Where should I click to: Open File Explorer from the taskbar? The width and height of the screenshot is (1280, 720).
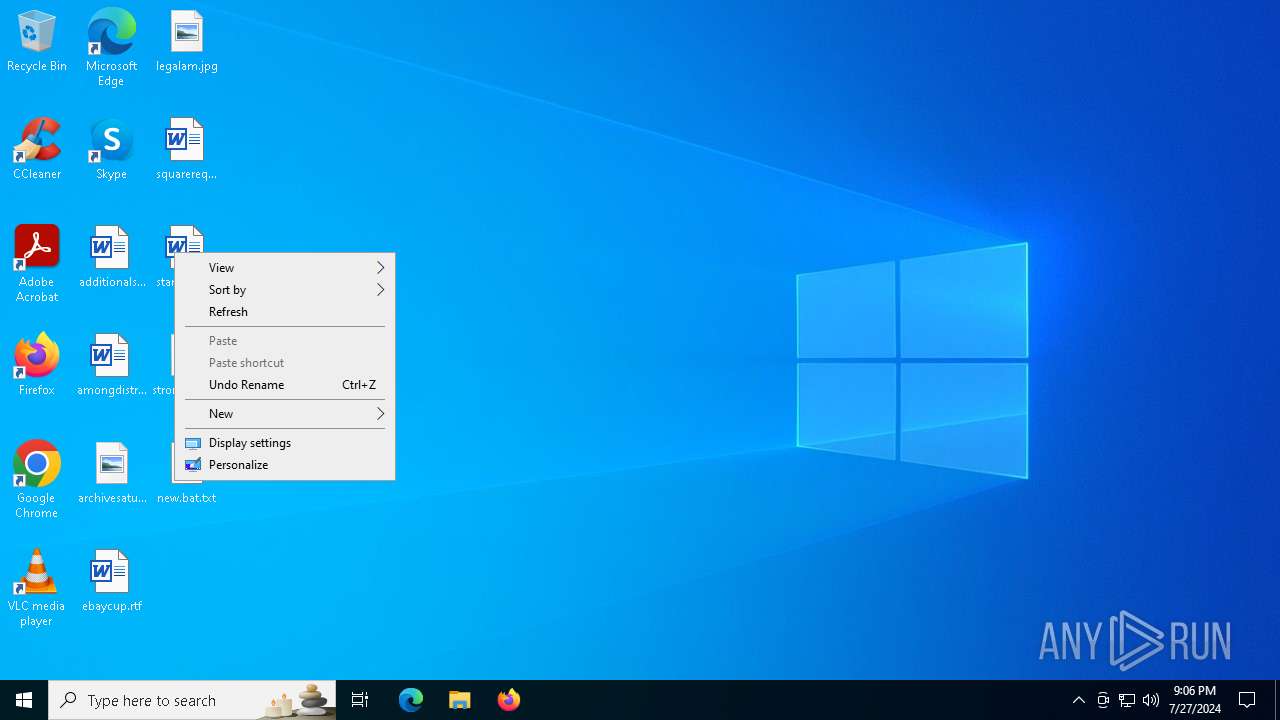[x=460, y=700]
